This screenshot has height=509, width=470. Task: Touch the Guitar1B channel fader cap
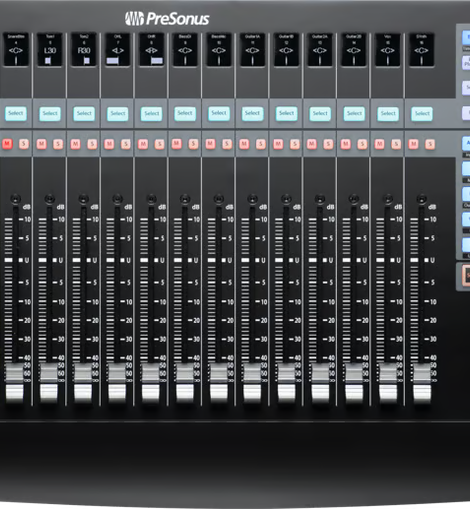tap(286, 383)
